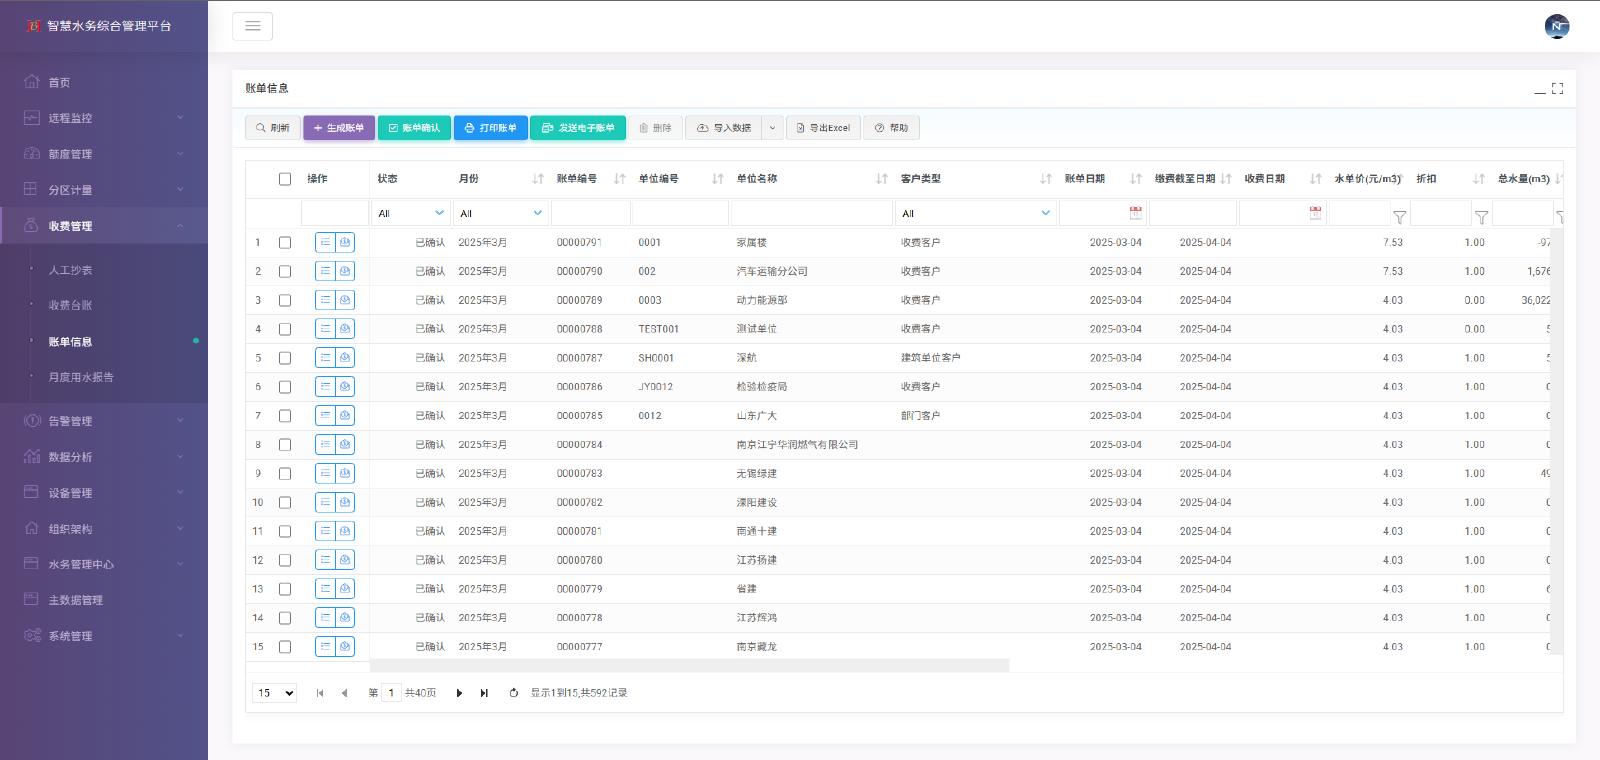Click the 打印账单 button
This screenshot has height=760, width=1600.
(491, 128)
